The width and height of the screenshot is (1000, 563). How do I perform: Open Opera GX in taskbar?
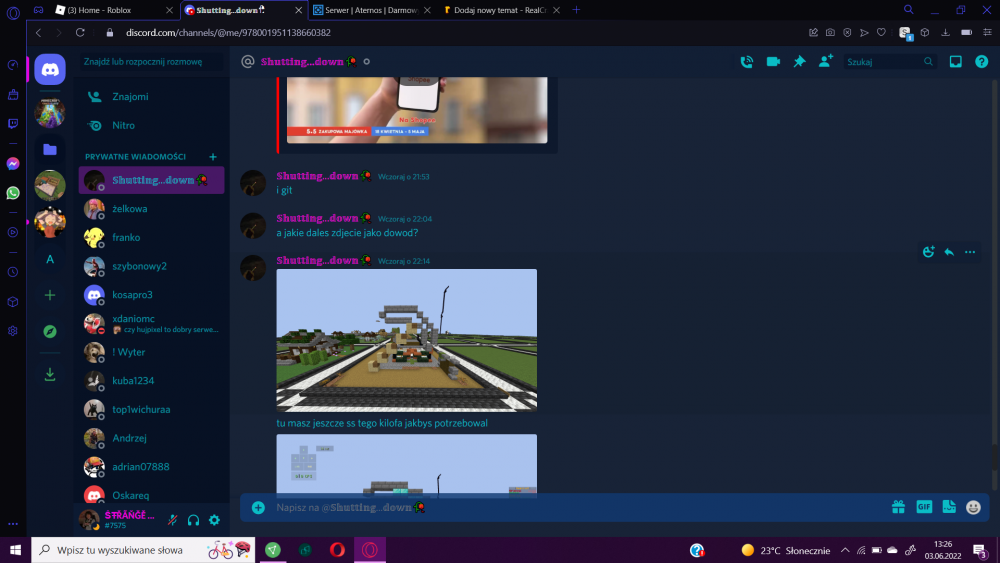click(370, 550)
